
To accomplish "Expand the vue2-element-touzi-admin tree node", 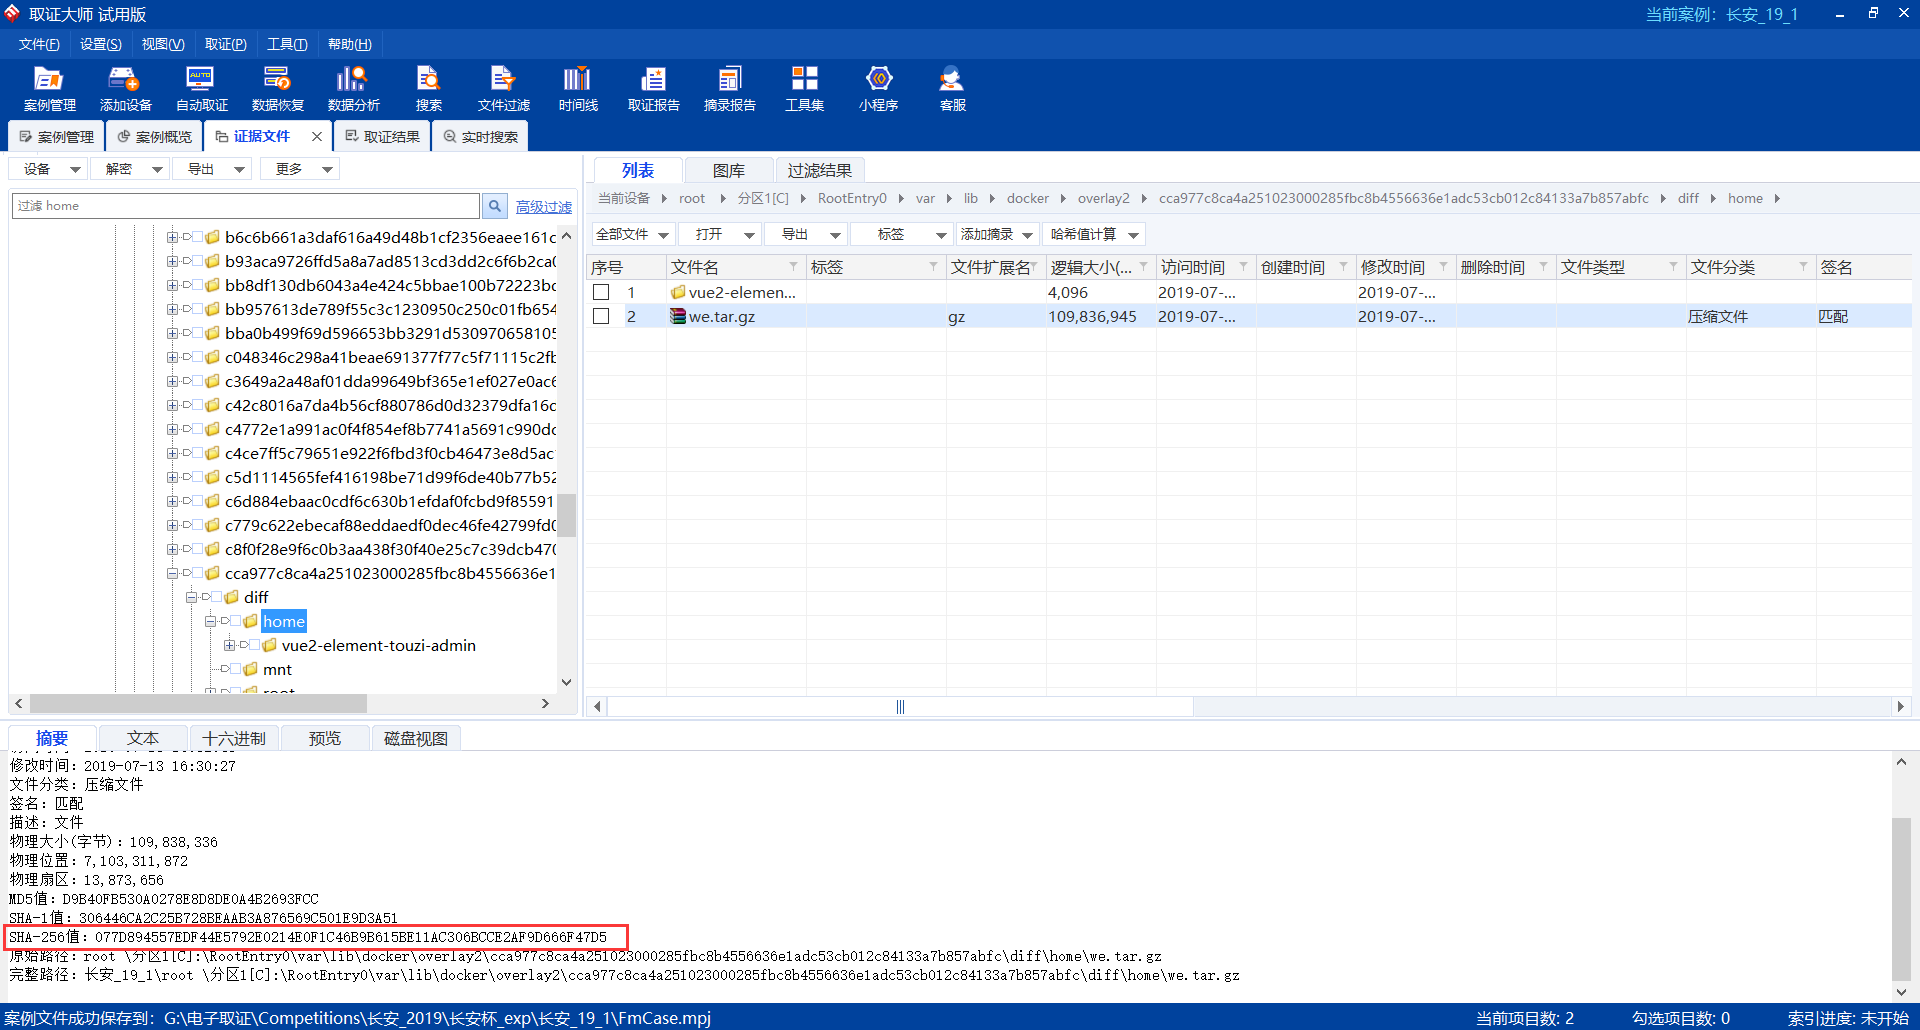I will (x=229, y=645).
